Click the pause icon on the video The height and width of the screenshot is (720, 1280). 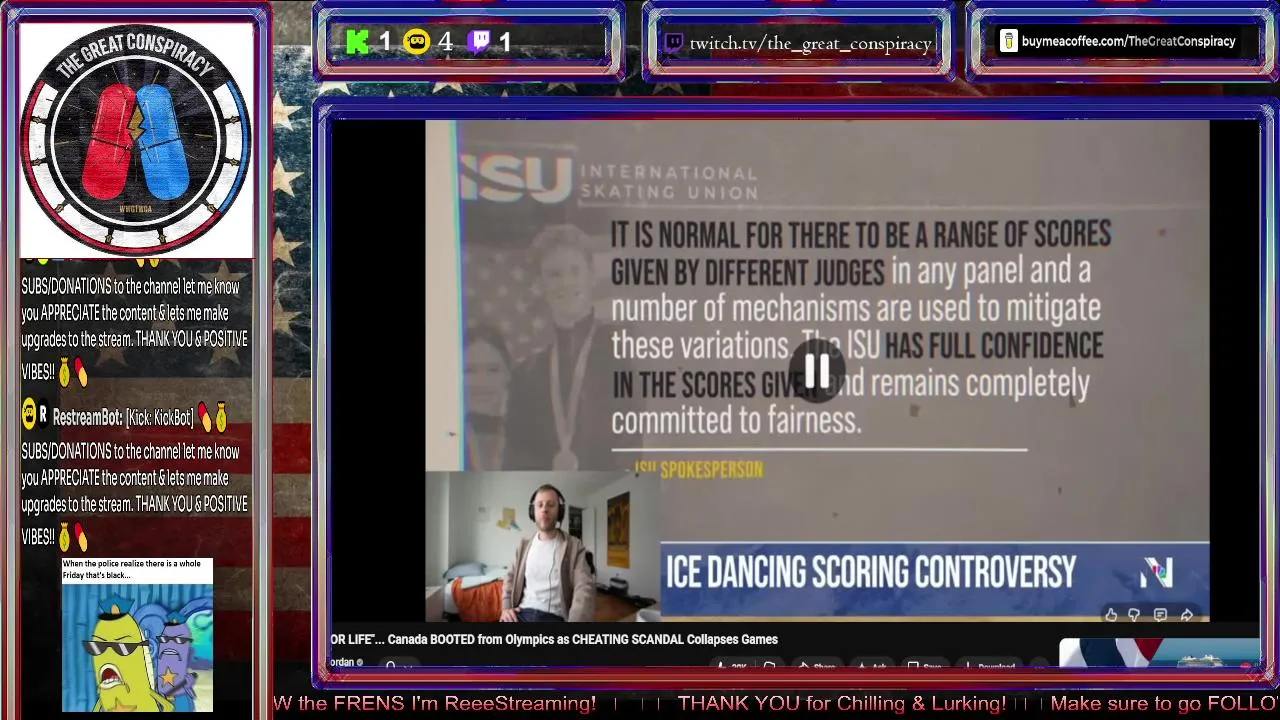pyautogui.click(x=817, y=371)
